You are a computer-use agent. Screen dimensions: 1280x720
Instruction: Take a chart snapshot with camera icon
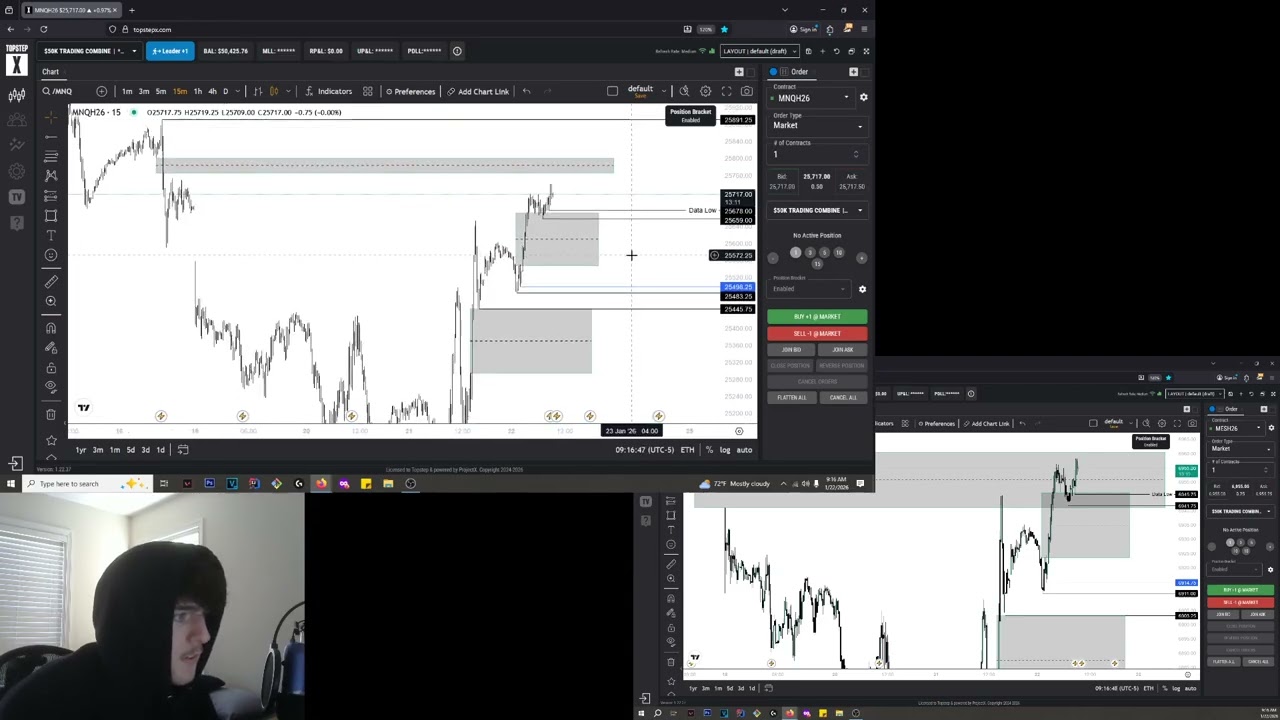point(746,91)
